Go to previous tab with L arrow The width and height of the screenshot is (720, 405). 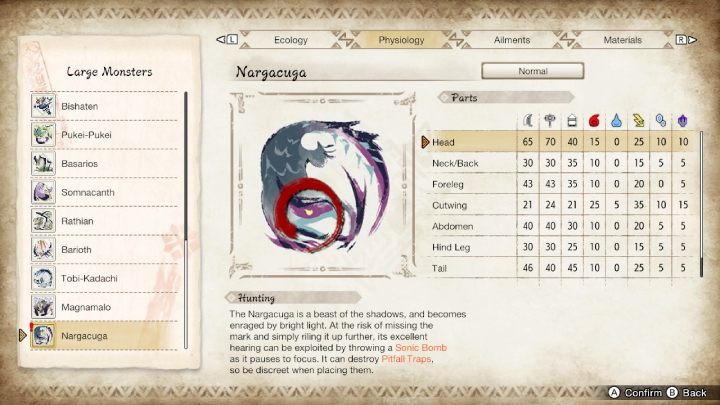point(227,39)
